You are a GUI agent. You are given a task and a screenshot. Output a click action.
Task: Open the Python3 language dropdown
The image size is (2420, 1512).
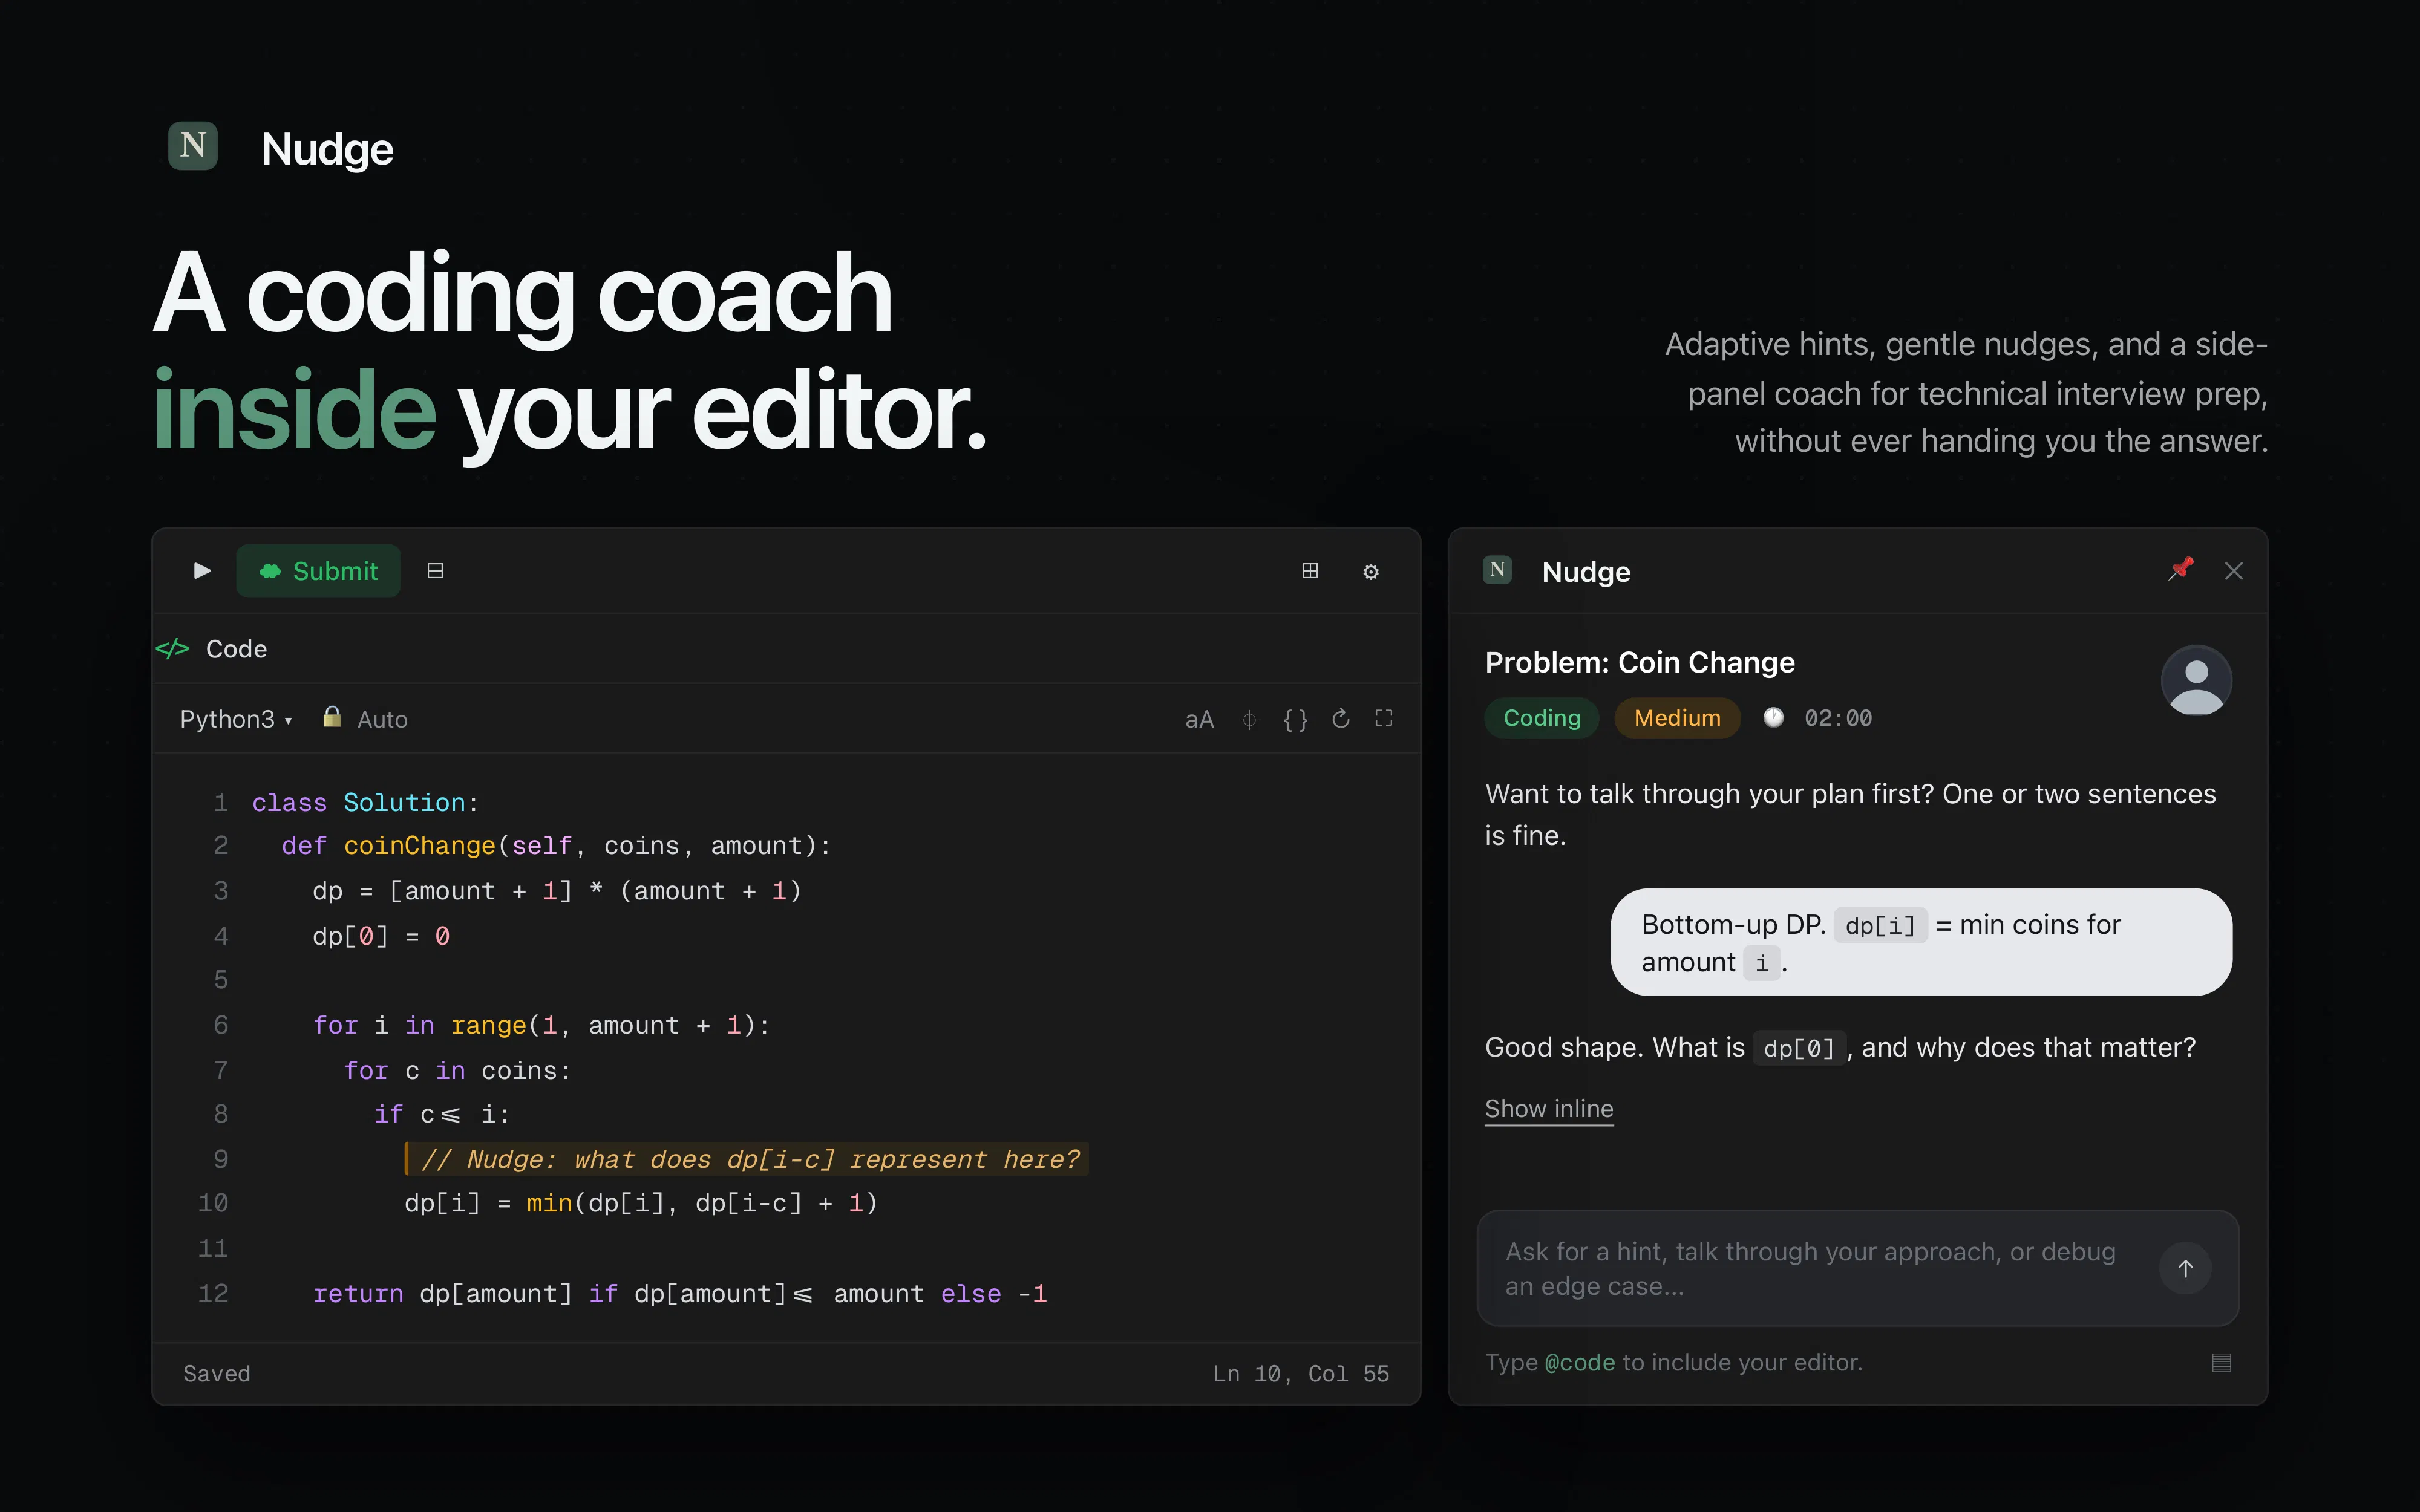tap(236, 719)
